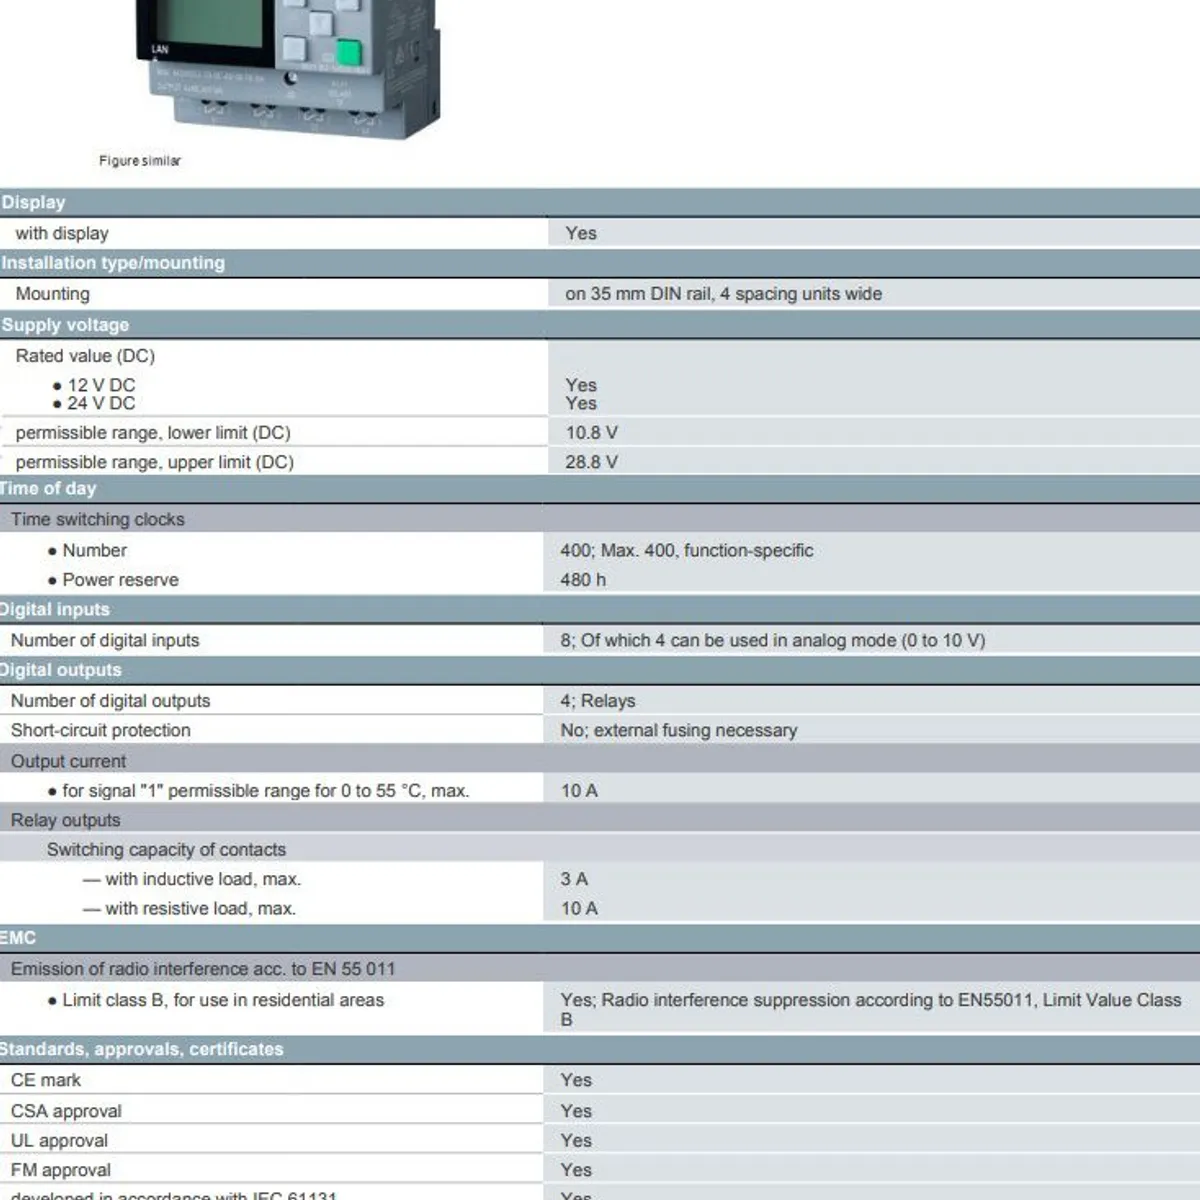Collapse the Supply voltage section
Image resolution: width=1200 pixels, height=1200 pixels.
(64, 324)
